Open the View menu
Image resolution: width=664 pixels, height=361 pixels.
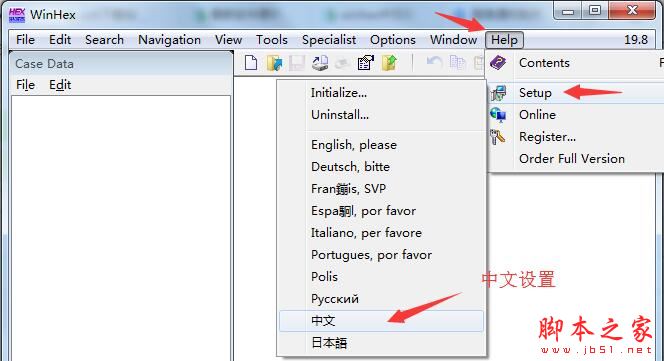tap(228, 40)
